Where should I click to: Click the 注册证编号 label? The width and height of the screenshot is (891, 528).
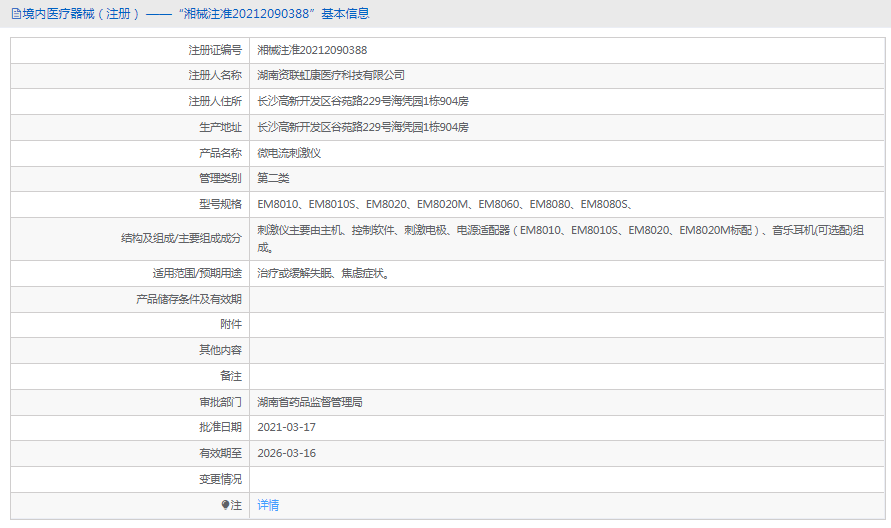[x=215, y=50]
